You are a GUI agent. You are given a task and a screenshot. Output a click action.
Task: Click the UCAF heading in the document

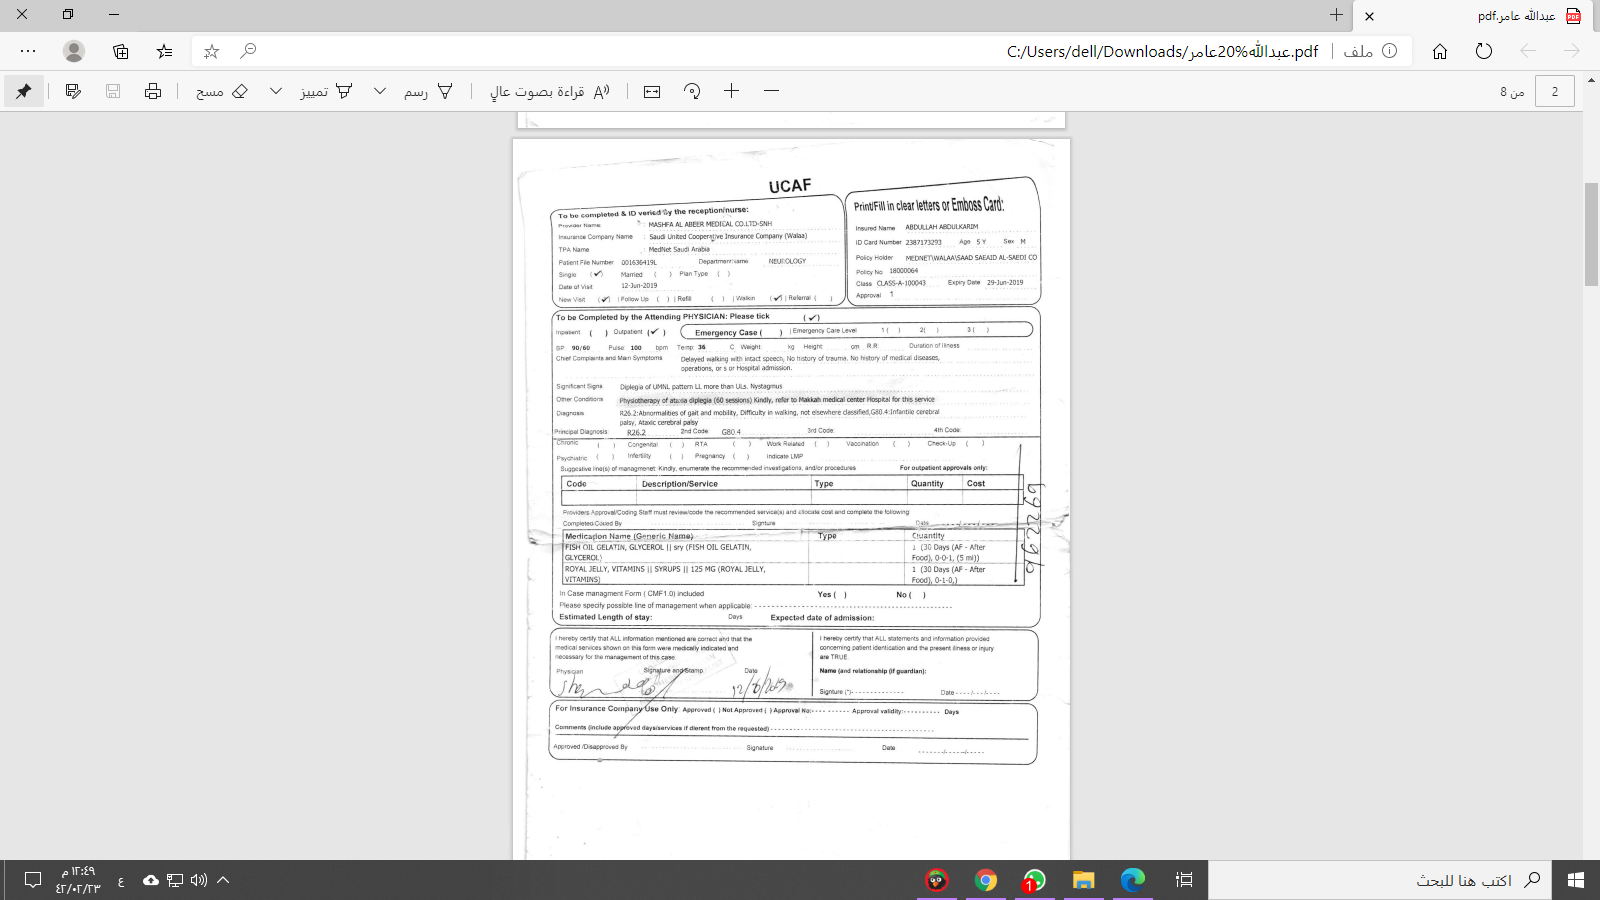(x=790, y=186)
